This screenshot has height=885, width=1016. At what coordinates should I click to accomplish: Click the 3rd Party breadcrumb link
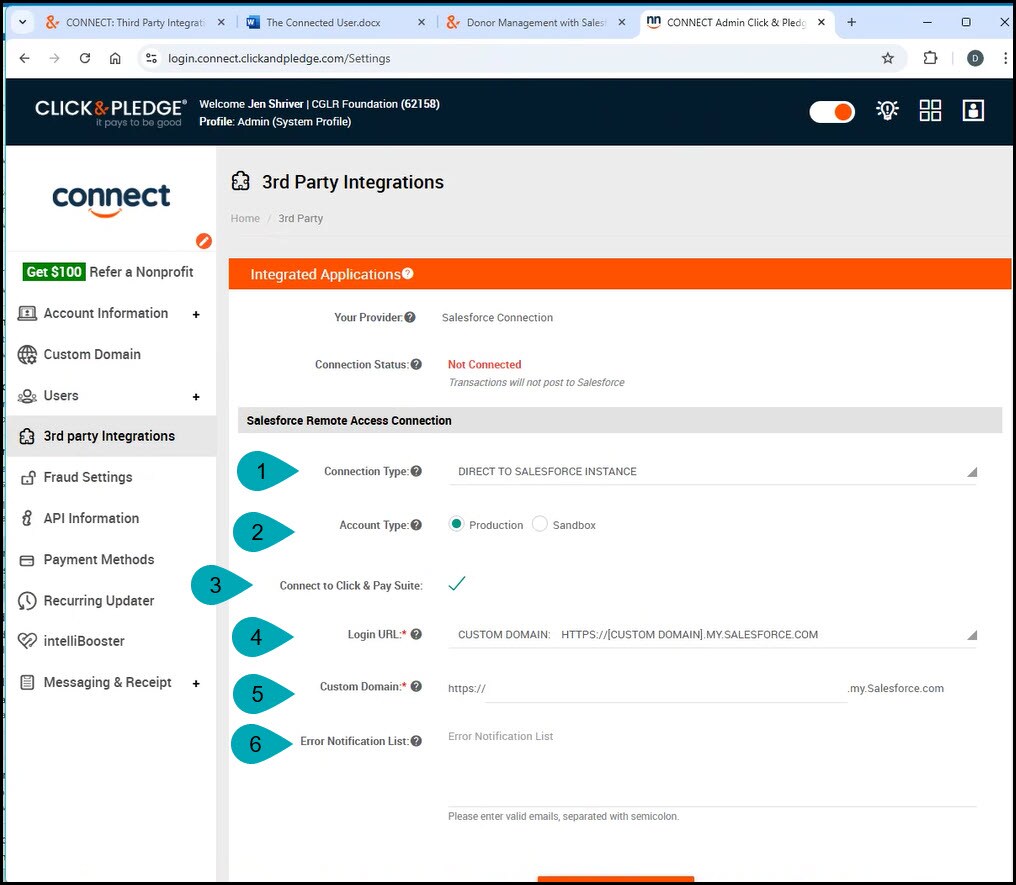301,218
